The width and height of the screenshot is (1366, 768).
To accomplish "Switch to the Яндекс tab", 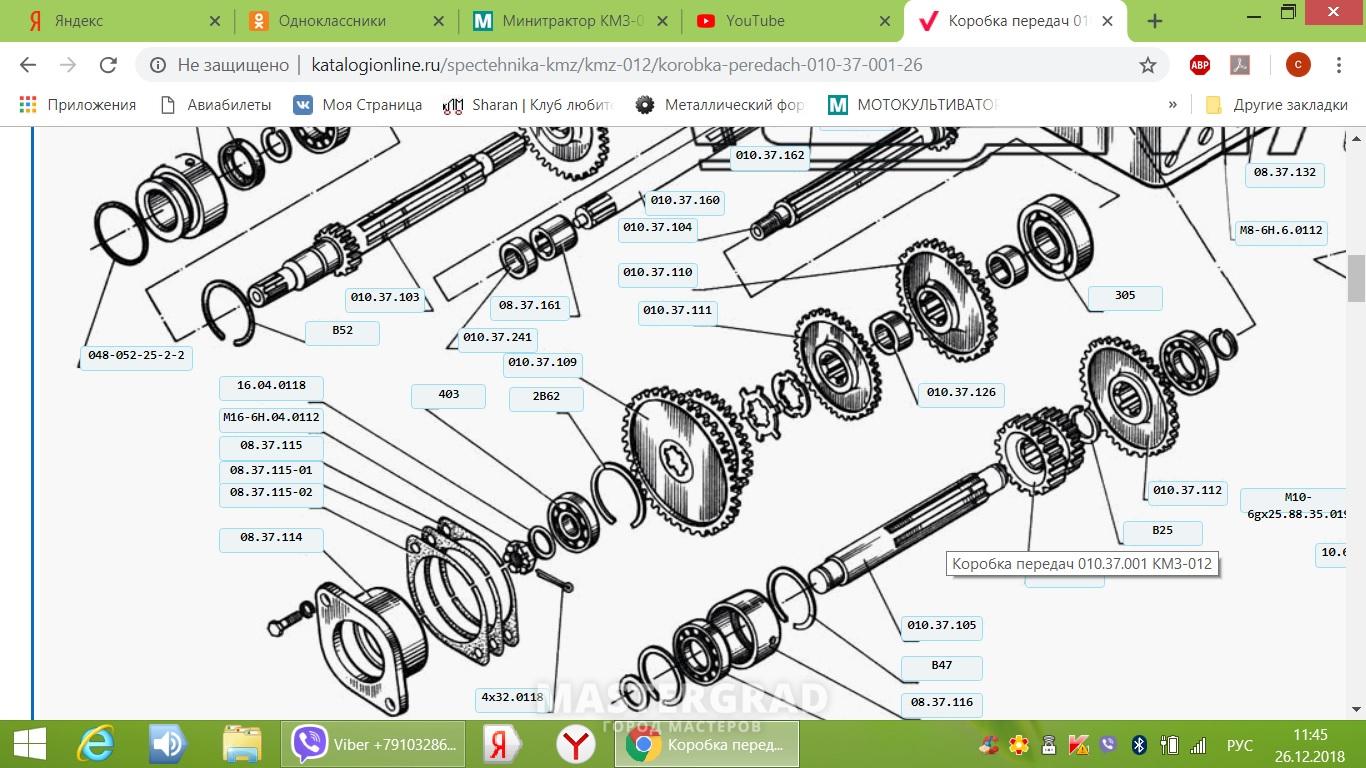I will tap(120, 21).
